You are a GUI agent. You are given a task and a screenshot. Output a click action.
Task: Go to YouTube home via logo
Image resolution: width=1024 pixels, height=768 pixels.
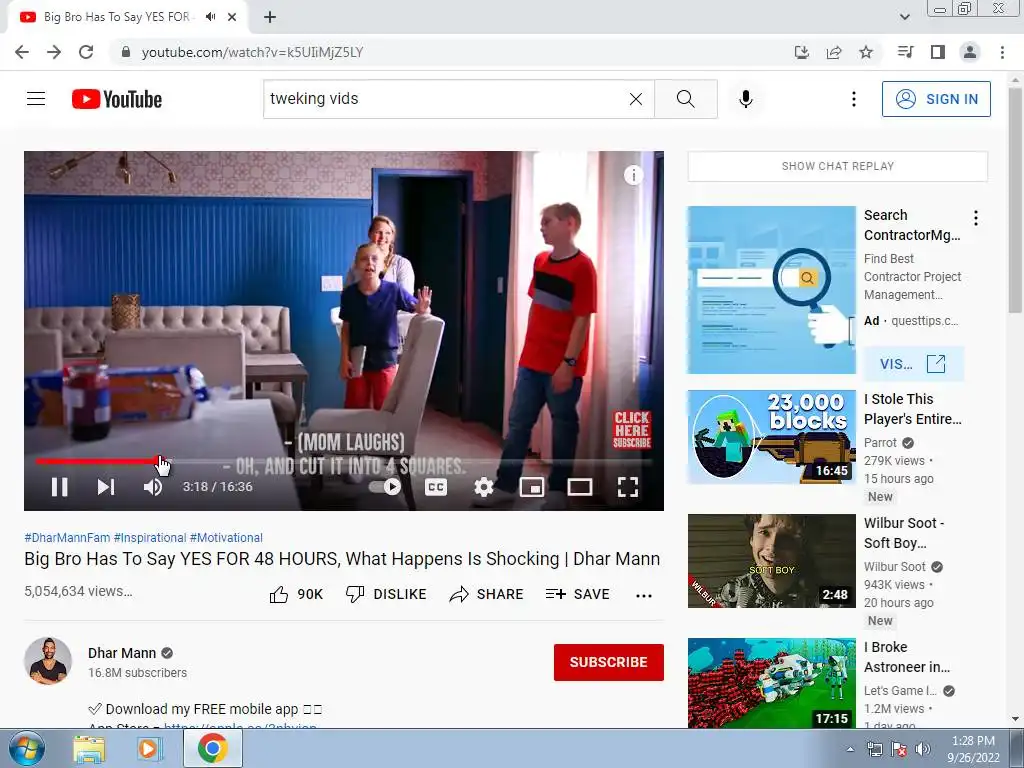pyautogui.click(x=117, y=99)
